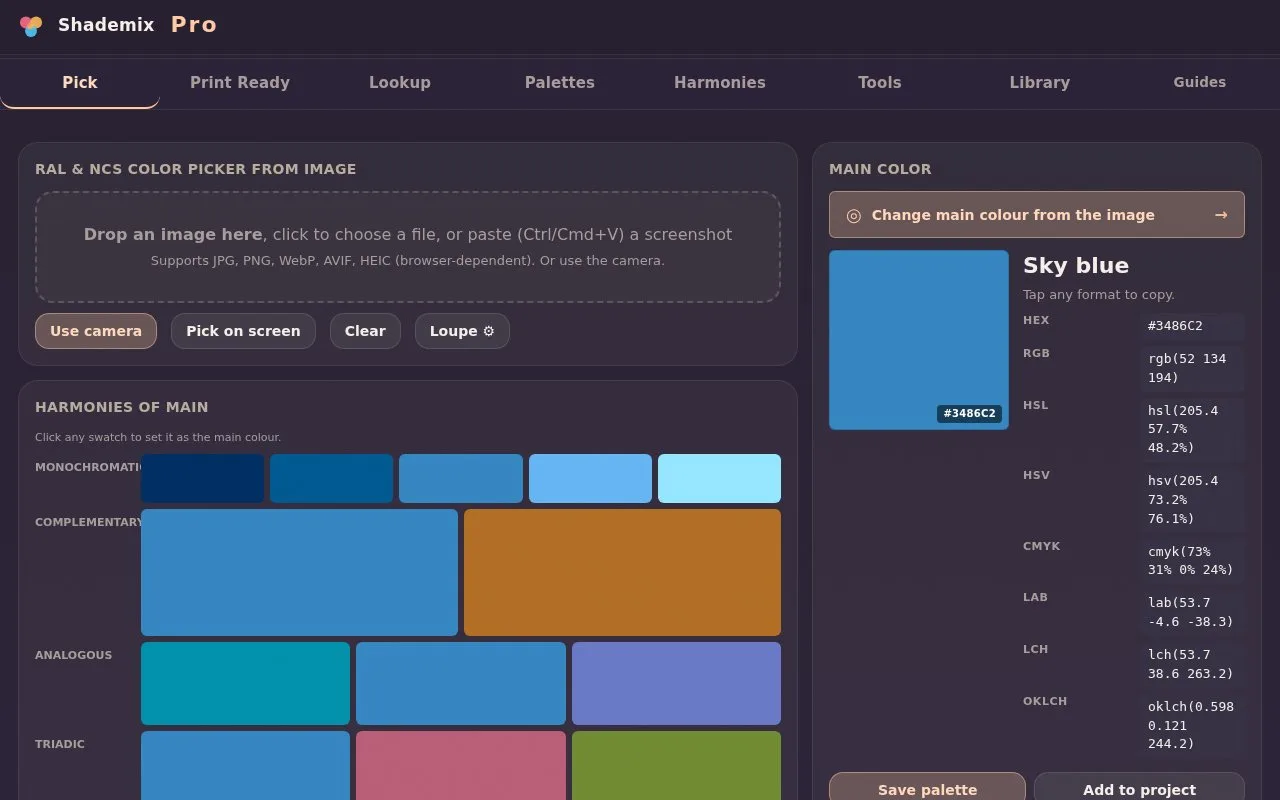Click Change main colour from the image
1280x800 pixels.
tap(1037, 215)
